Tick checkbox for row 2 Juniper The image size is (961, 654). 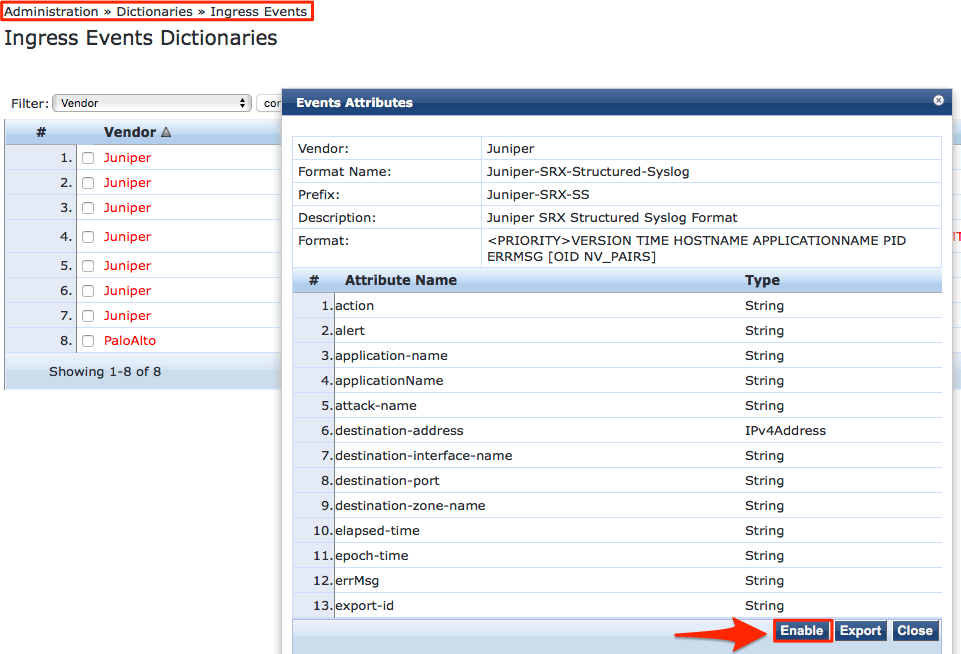click(x=88, y=183)
